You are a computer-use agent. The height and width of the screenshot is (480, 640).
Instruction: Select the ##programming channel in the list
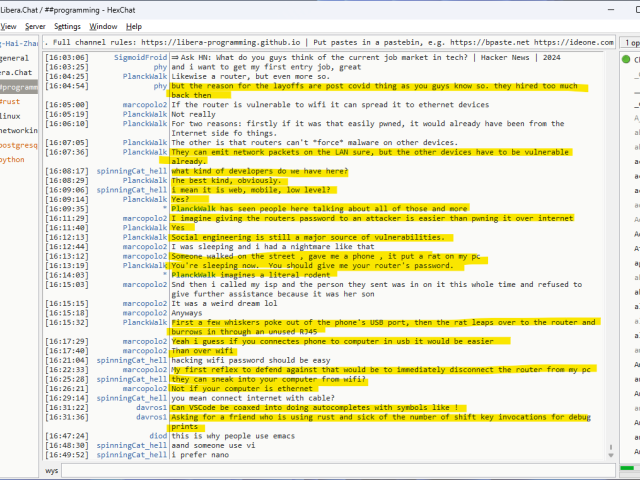[16, 88]
